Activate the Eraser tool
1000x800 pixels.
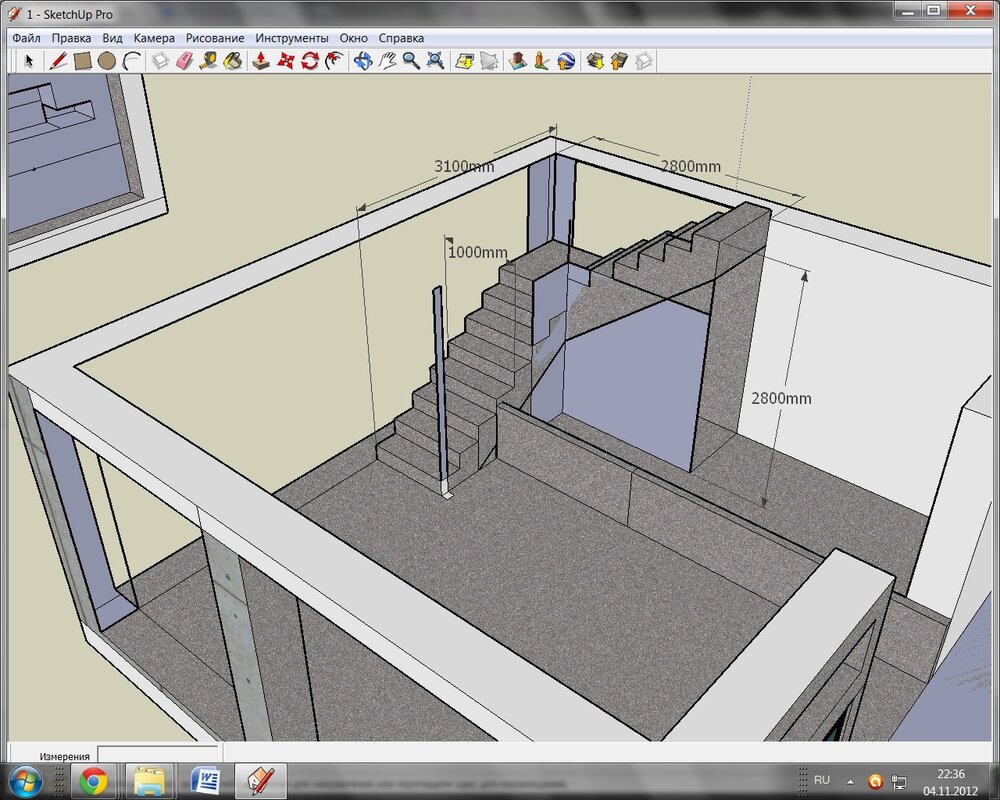click(184, 61)
